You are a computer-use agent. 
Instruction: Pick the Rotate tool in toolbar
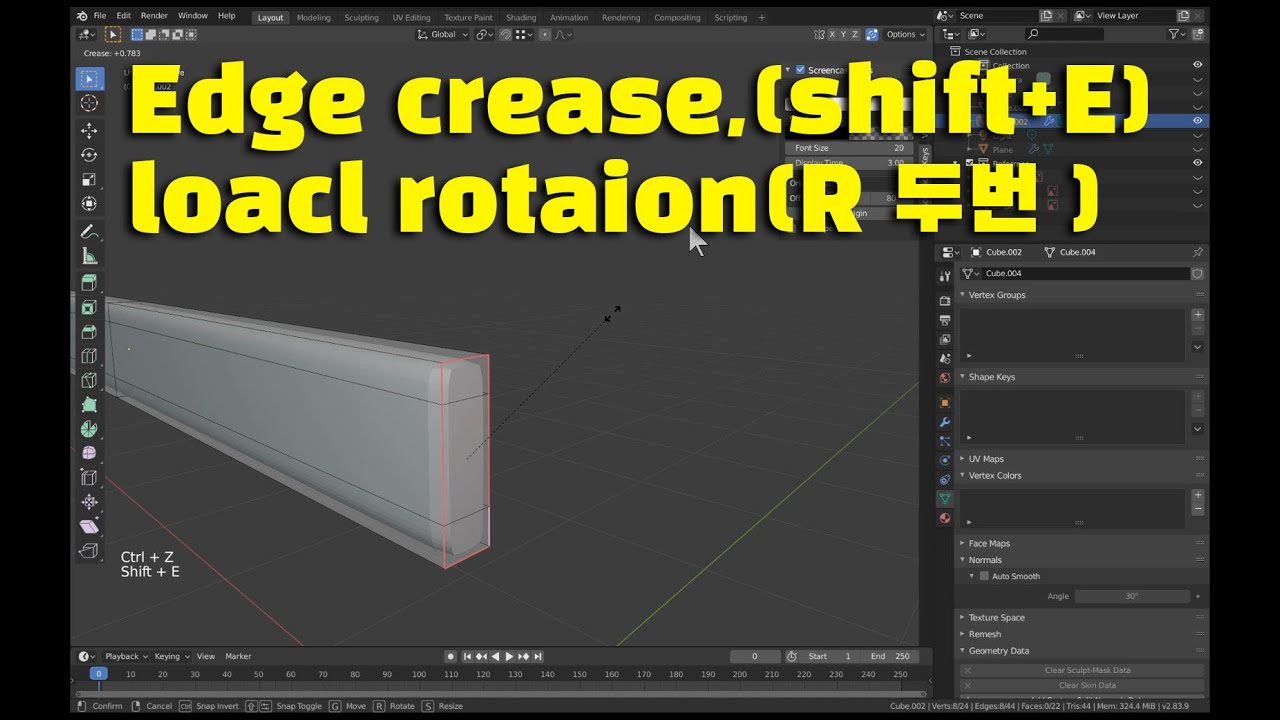[90, 155]
